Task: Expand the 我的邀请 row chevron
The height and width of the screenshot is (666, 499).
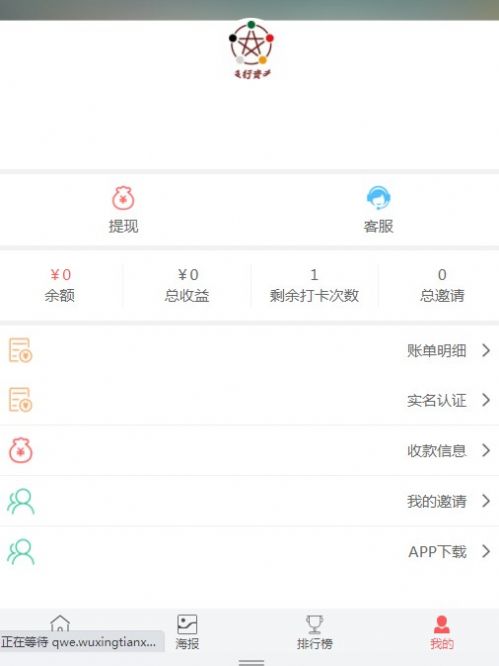Action: [x=486, y=501]
